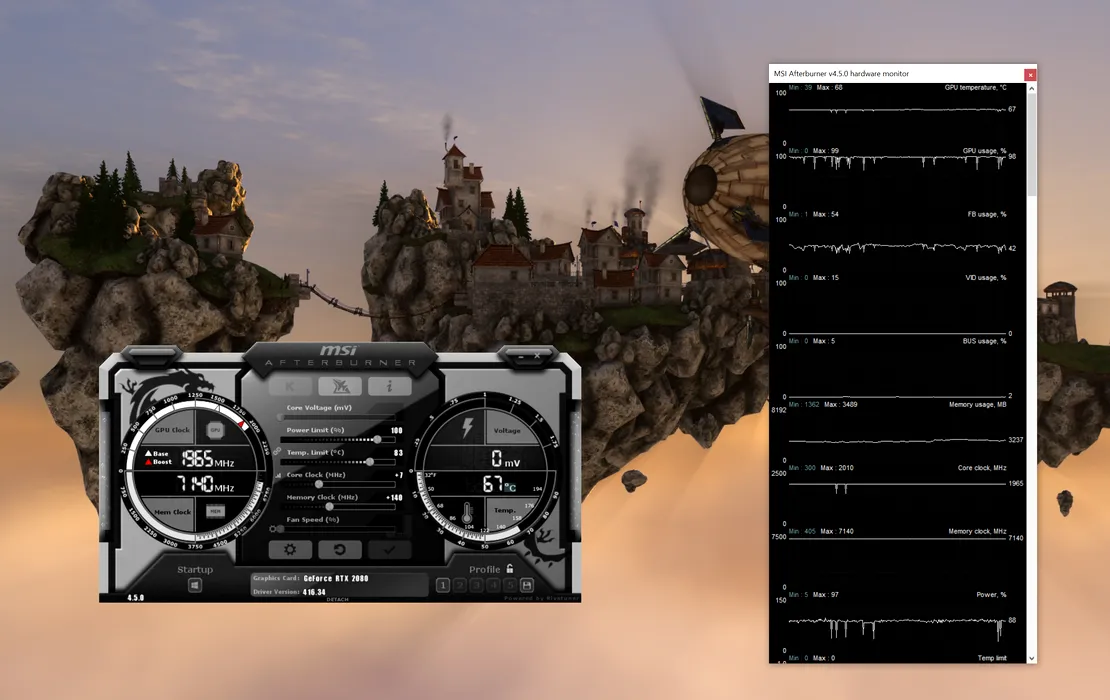Click the driver version '416.34'
The height and width of the screenshot is (700, 1110).
[x=314, y=592]
